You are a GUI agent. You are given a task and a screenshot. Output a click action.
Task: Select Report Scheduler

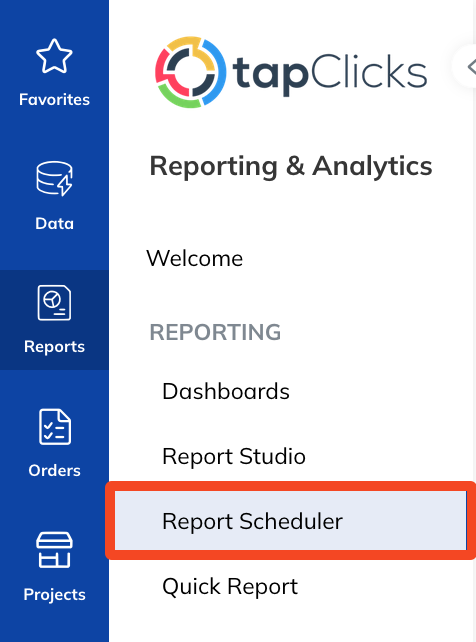pos(290,521)
